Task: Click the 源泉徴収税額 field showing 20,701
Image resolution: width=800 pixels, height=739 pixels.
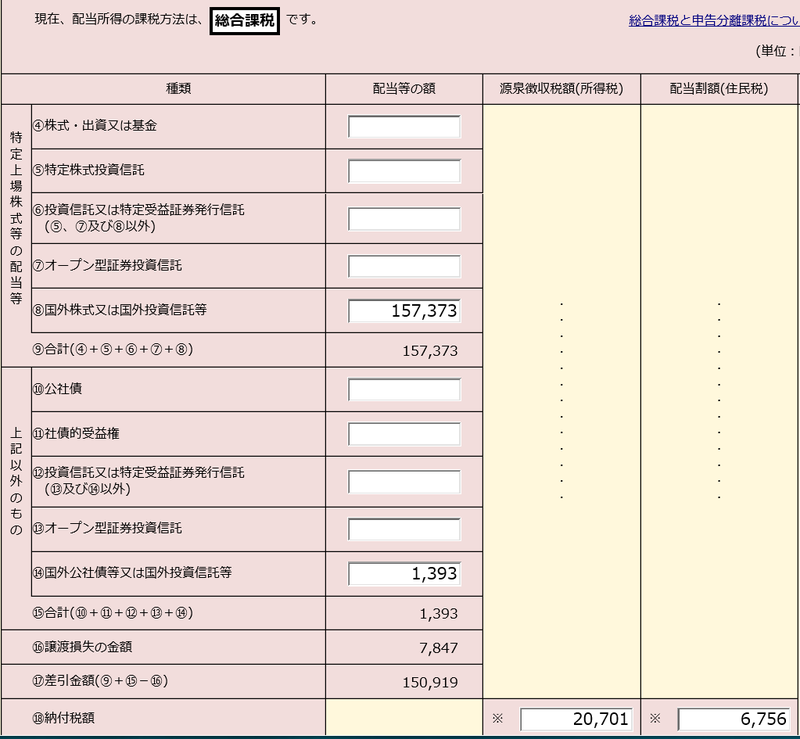Action: 576,719
